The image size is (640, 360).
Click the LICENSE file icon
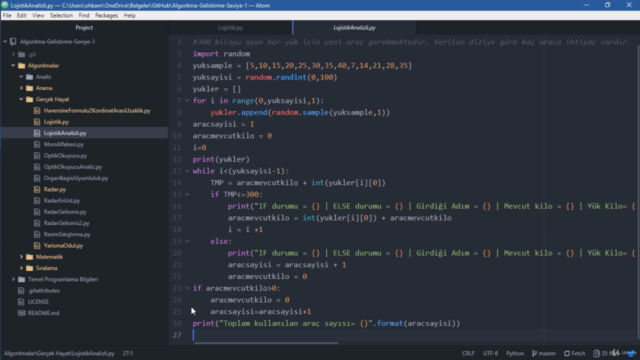21,302
